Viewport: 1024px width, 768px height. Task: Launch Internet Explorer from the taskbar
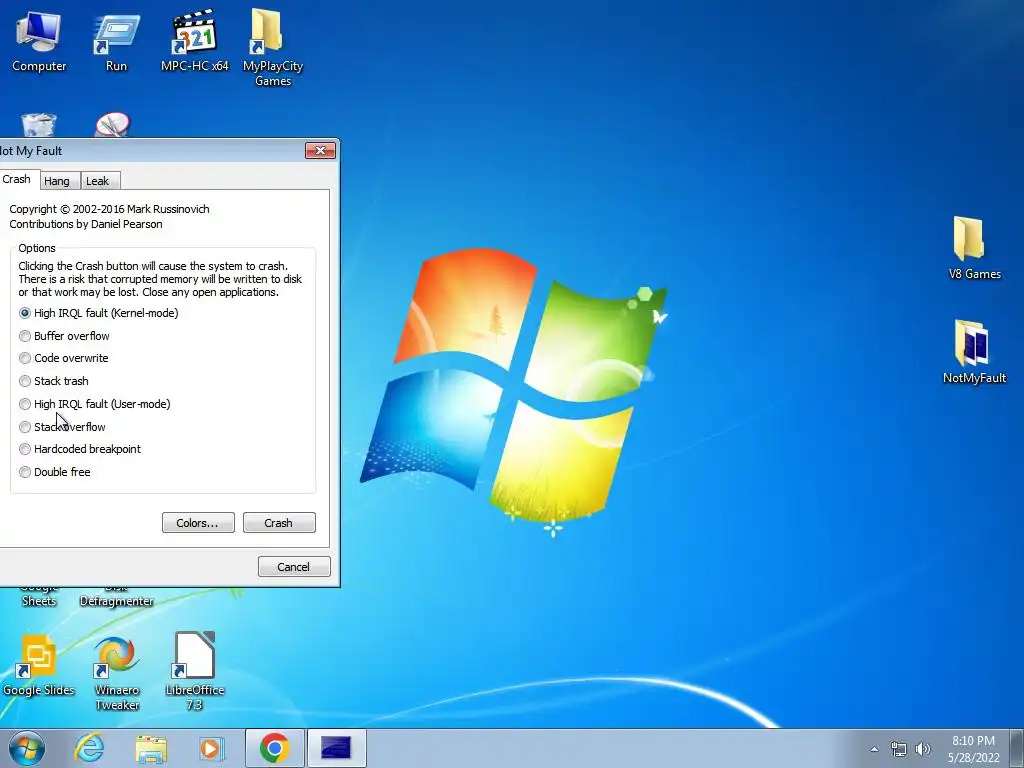click(x=89, y=748)
